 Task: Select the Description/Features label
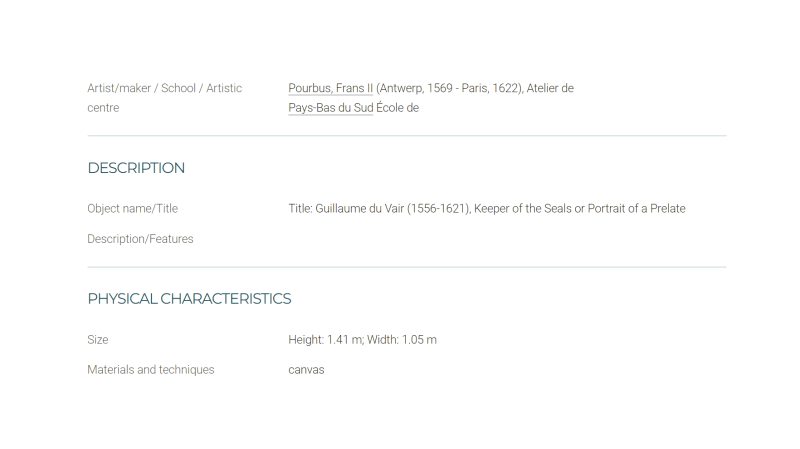pos(140,239)
